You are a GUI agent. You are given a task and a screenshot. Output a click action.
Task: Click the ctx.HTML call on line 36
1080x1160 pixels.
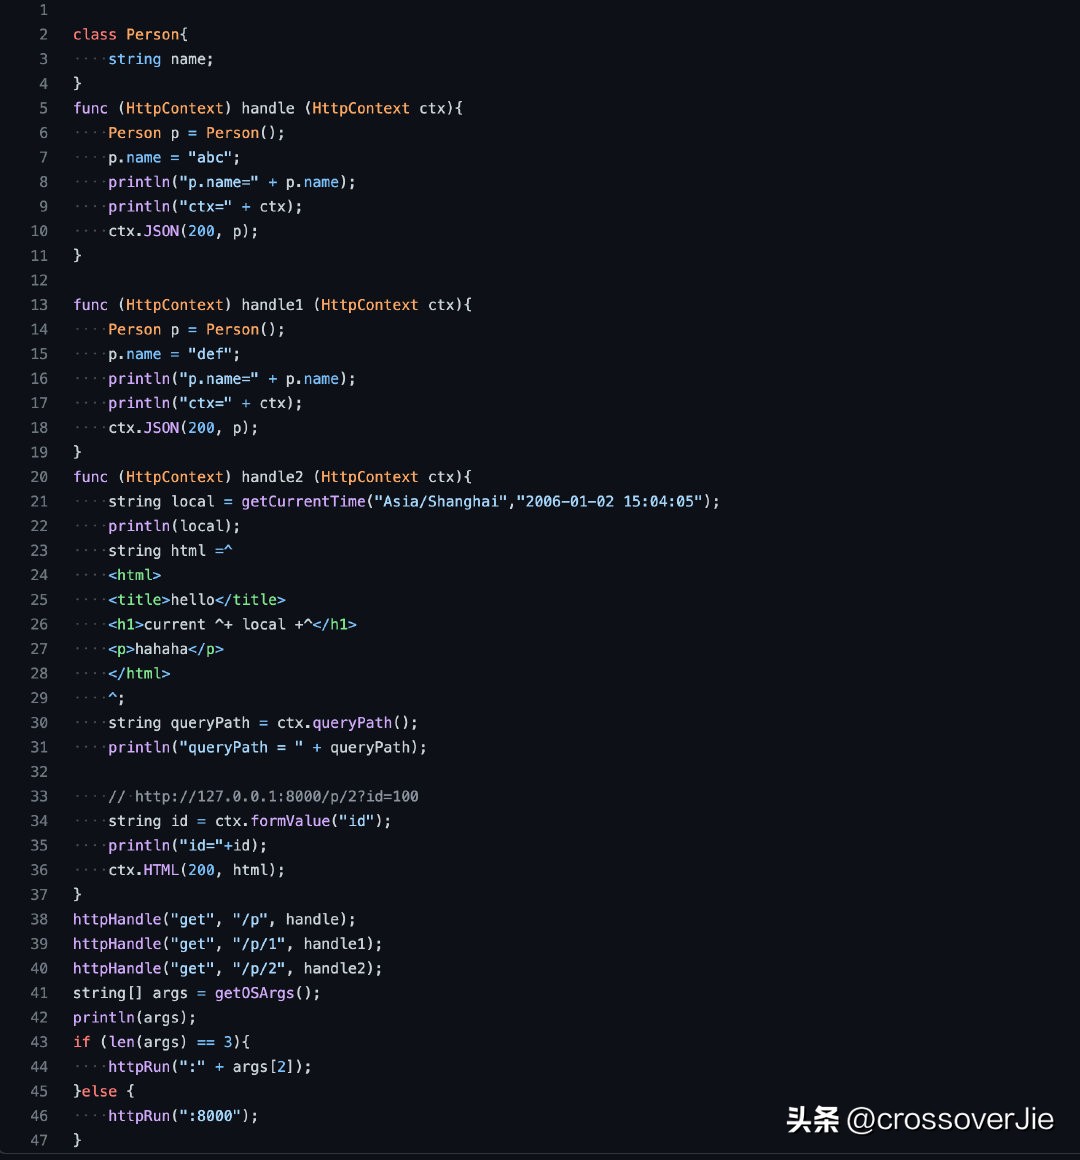coord(143,870)
